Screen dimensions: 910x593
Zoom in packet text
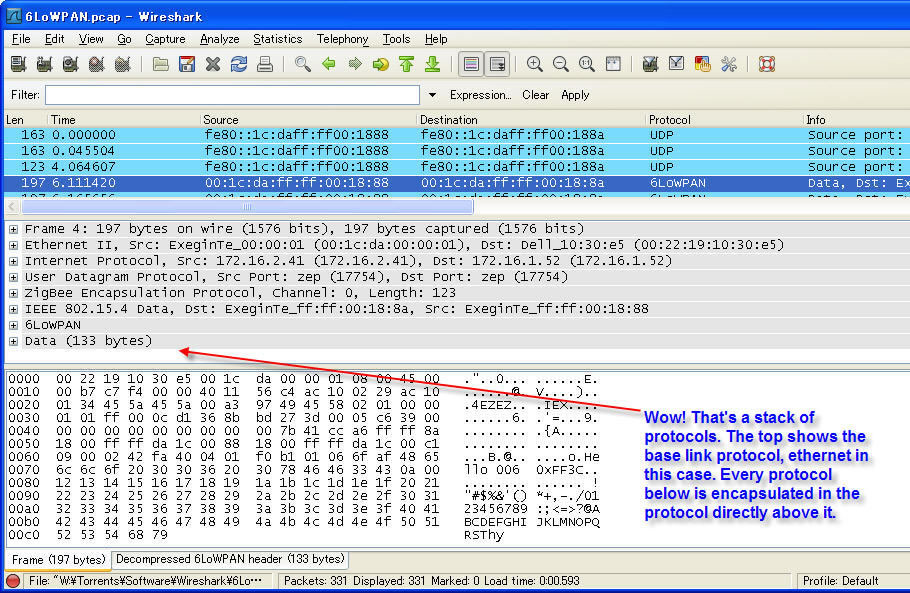click(x=535, y=64)
